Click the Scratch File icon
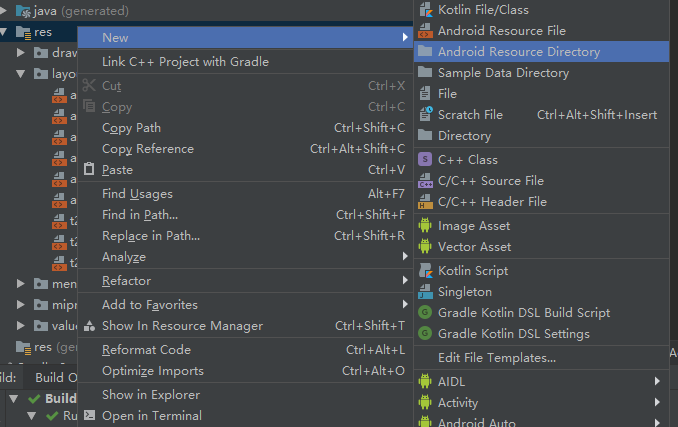The height and width of the screenshot is (427, 678). [426, 114]
